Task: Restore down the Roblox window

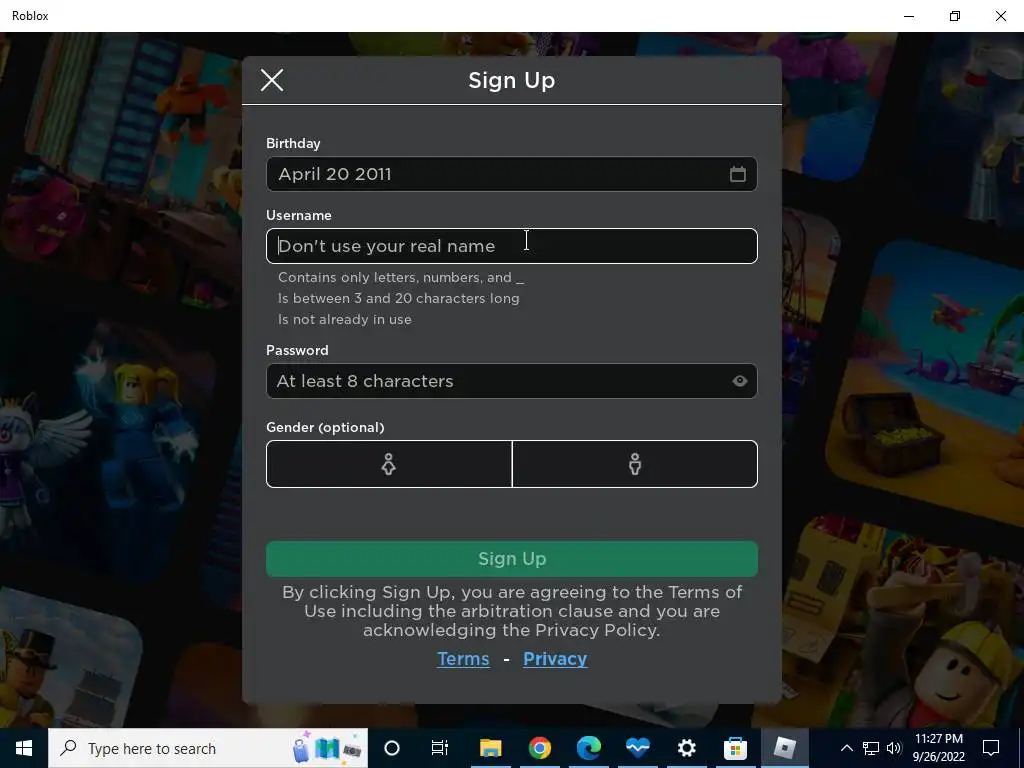Action: (955, 16)
